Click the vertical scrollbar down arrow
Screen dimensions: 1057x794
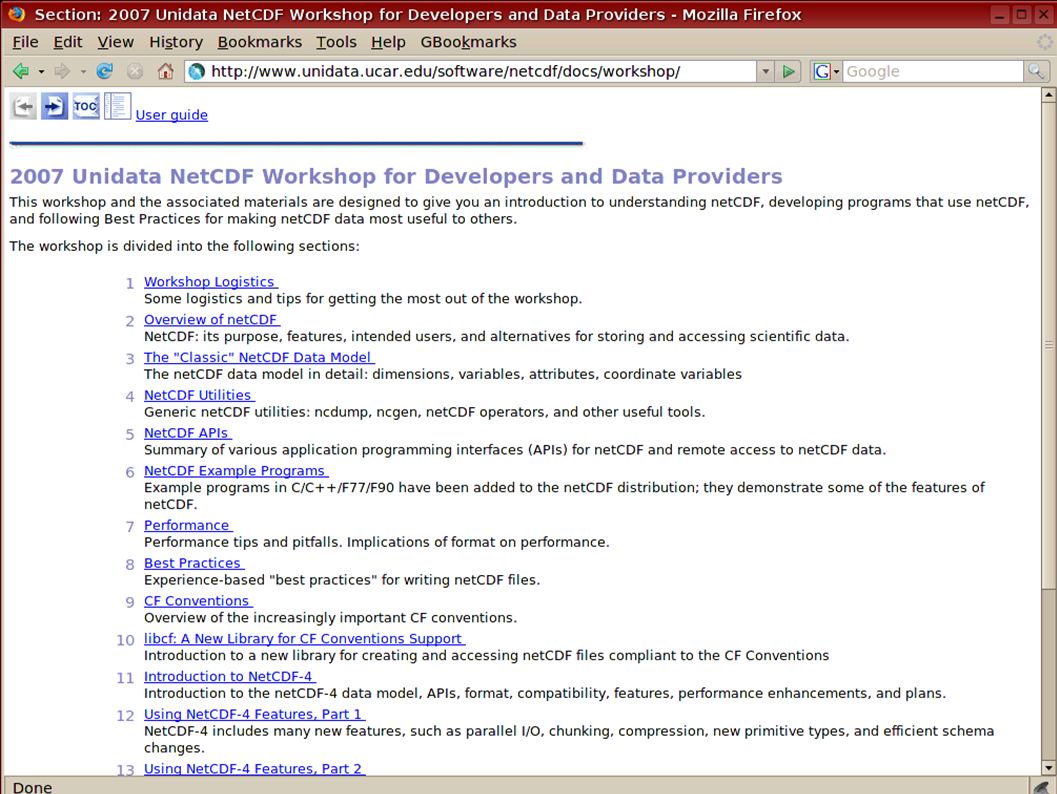1048,768
